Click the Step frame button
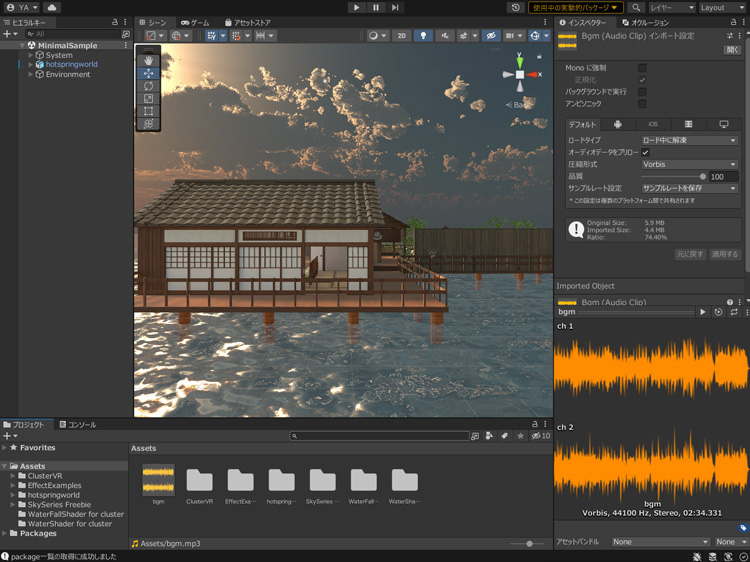750x562 pixels. (395, 7)
